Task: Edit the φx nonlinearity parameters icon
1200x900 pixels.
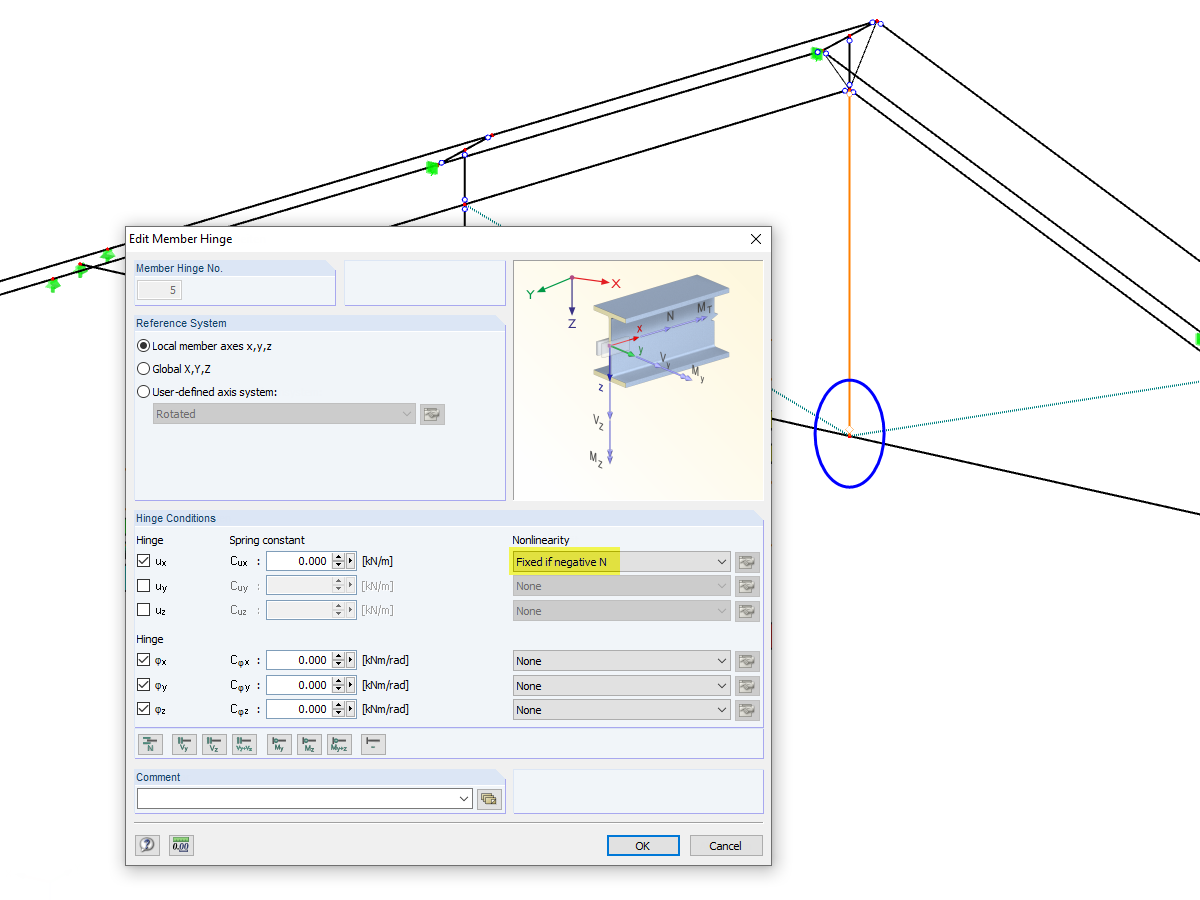Action: click(747, 661)
